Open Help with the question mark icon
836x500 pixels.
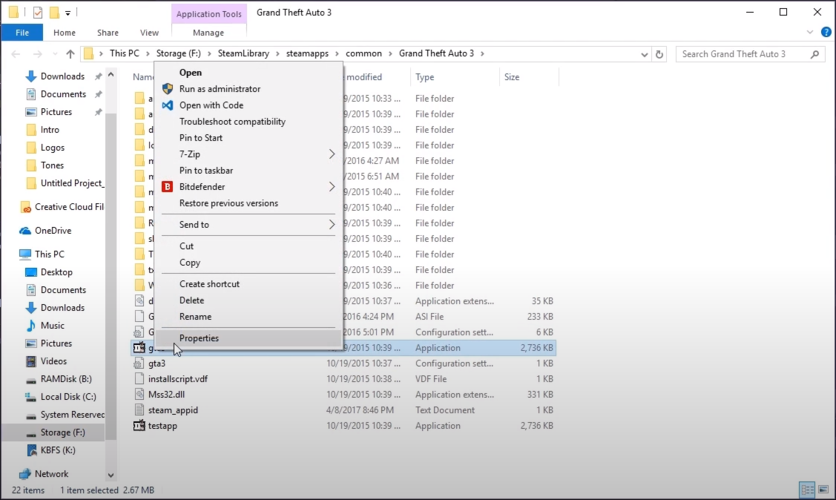pos(825,33)
